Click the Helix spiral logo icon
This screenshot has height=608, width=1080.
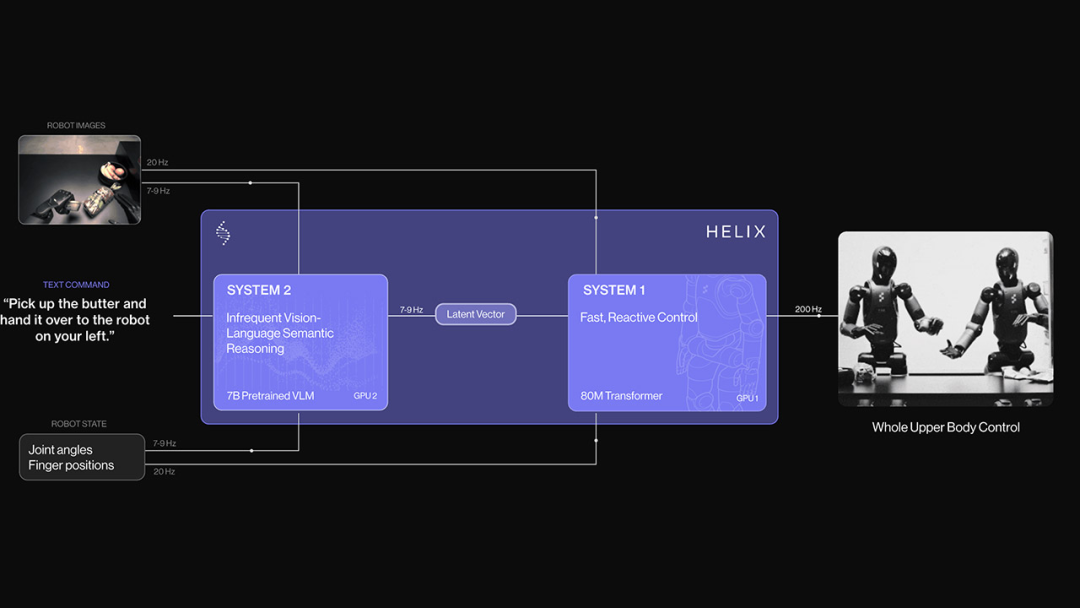tap(223, 233)
